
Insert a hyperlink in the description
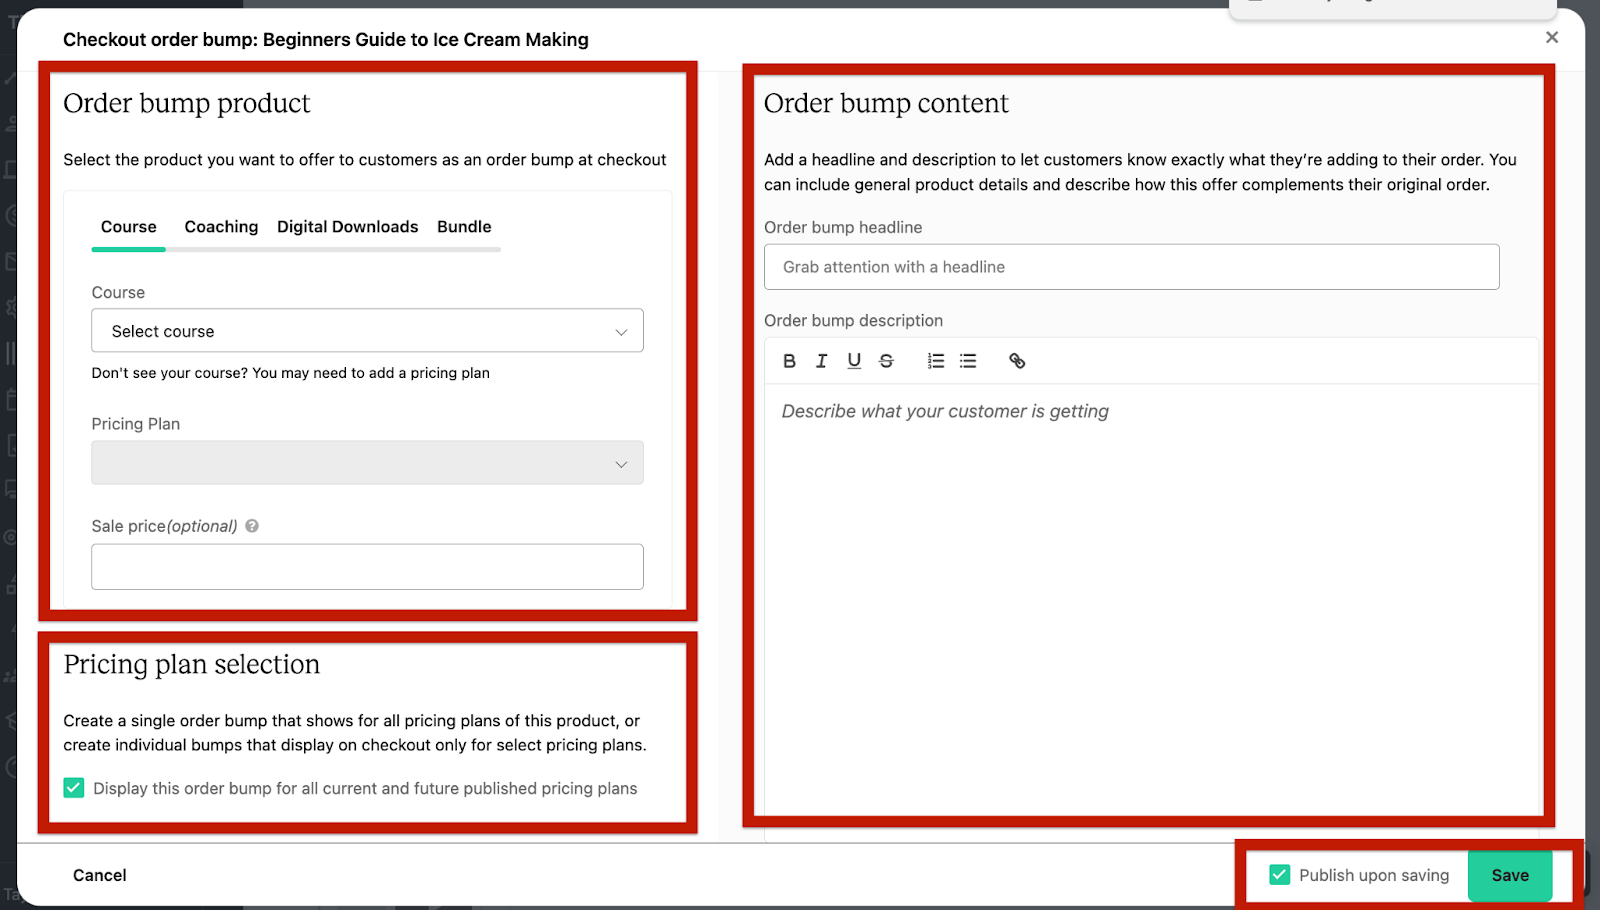tap(1017, 361)
